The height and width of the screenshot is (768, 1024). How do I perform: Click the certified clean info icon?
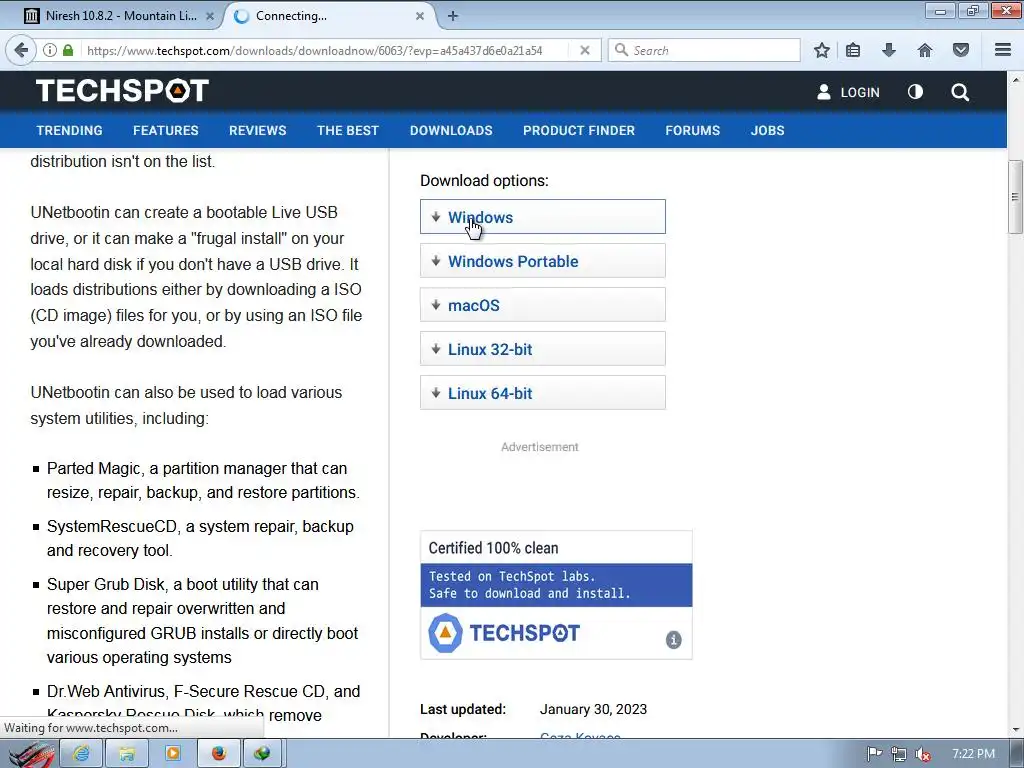[673, 639]
